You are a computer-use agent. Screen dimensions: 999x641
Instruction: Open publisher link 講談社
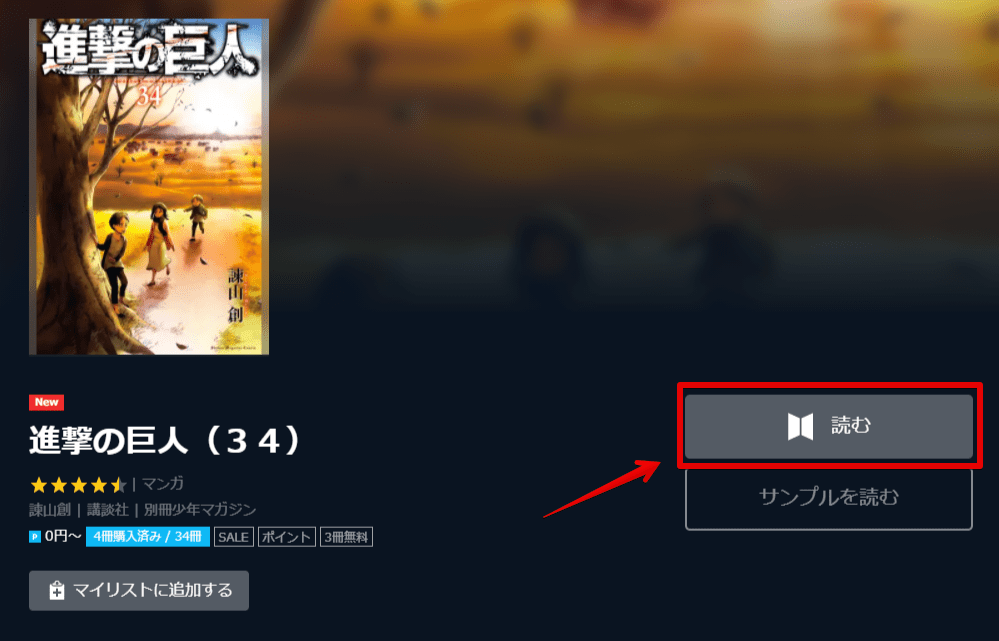tap(108, 510)
